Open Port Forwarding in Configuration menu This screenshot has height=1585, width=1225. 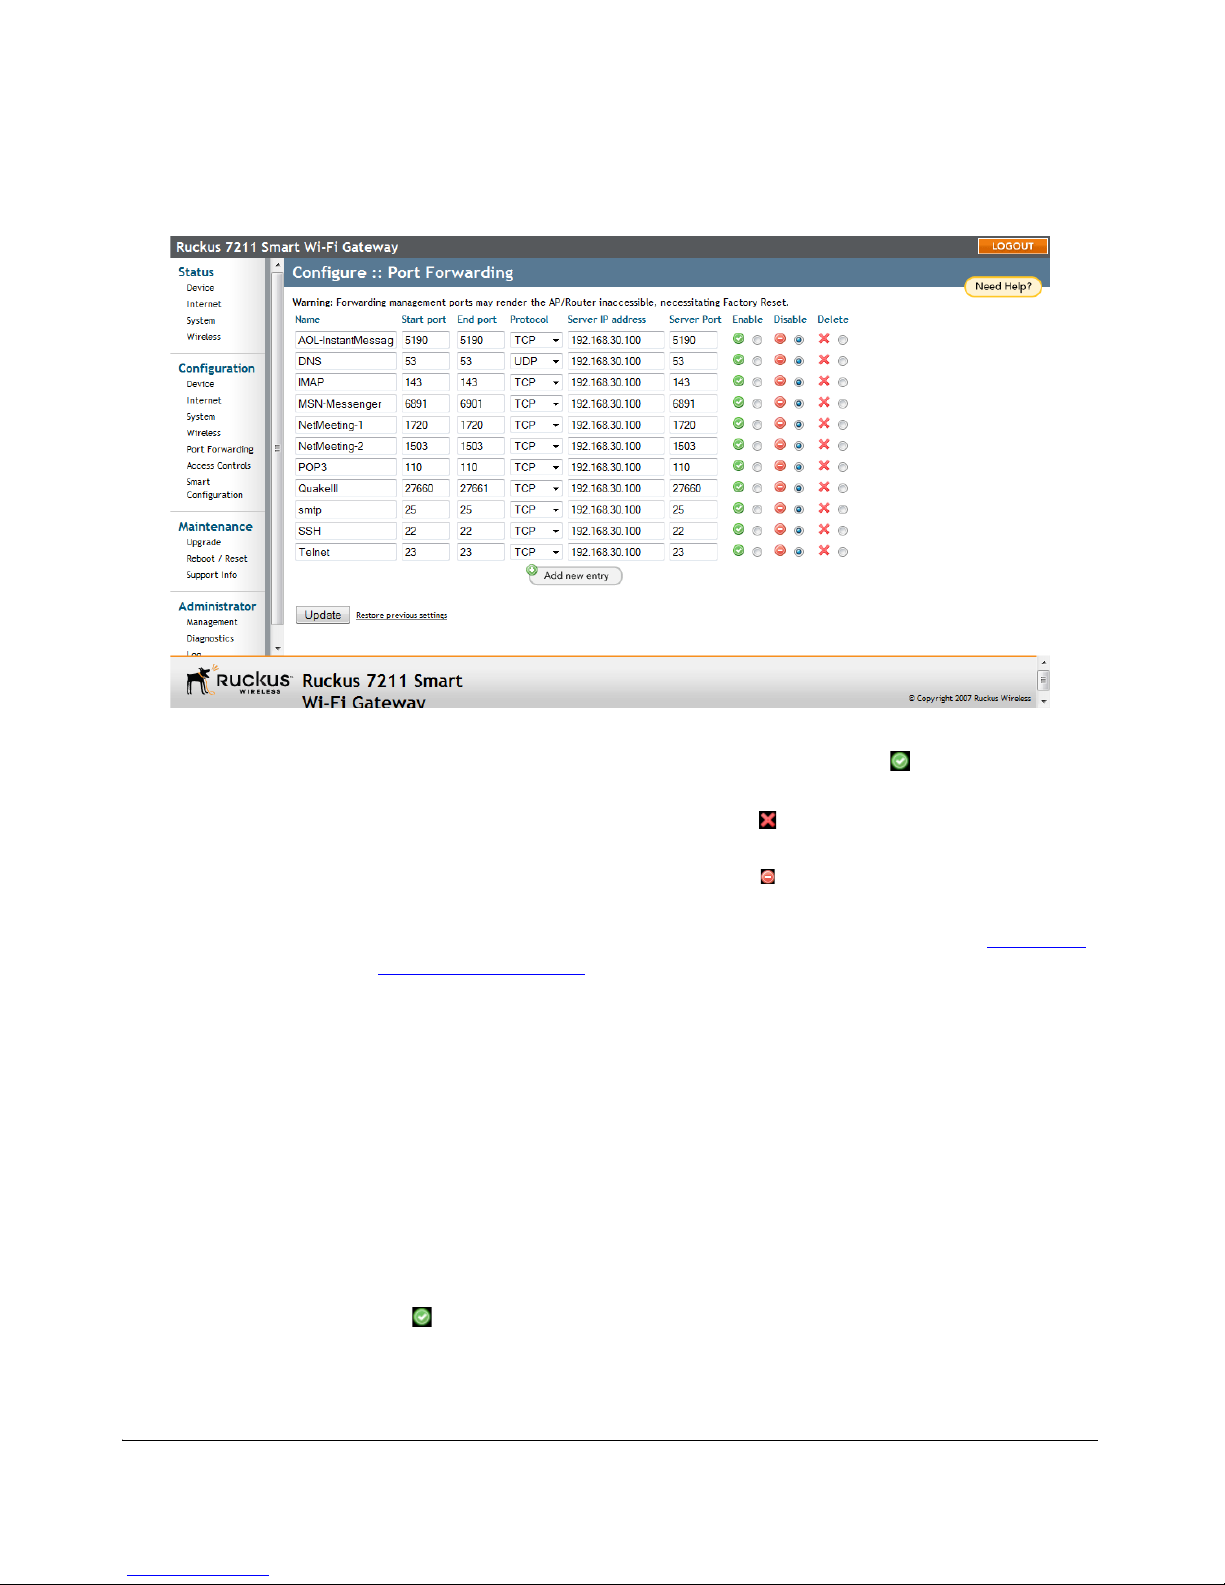(x=220, y=449)
